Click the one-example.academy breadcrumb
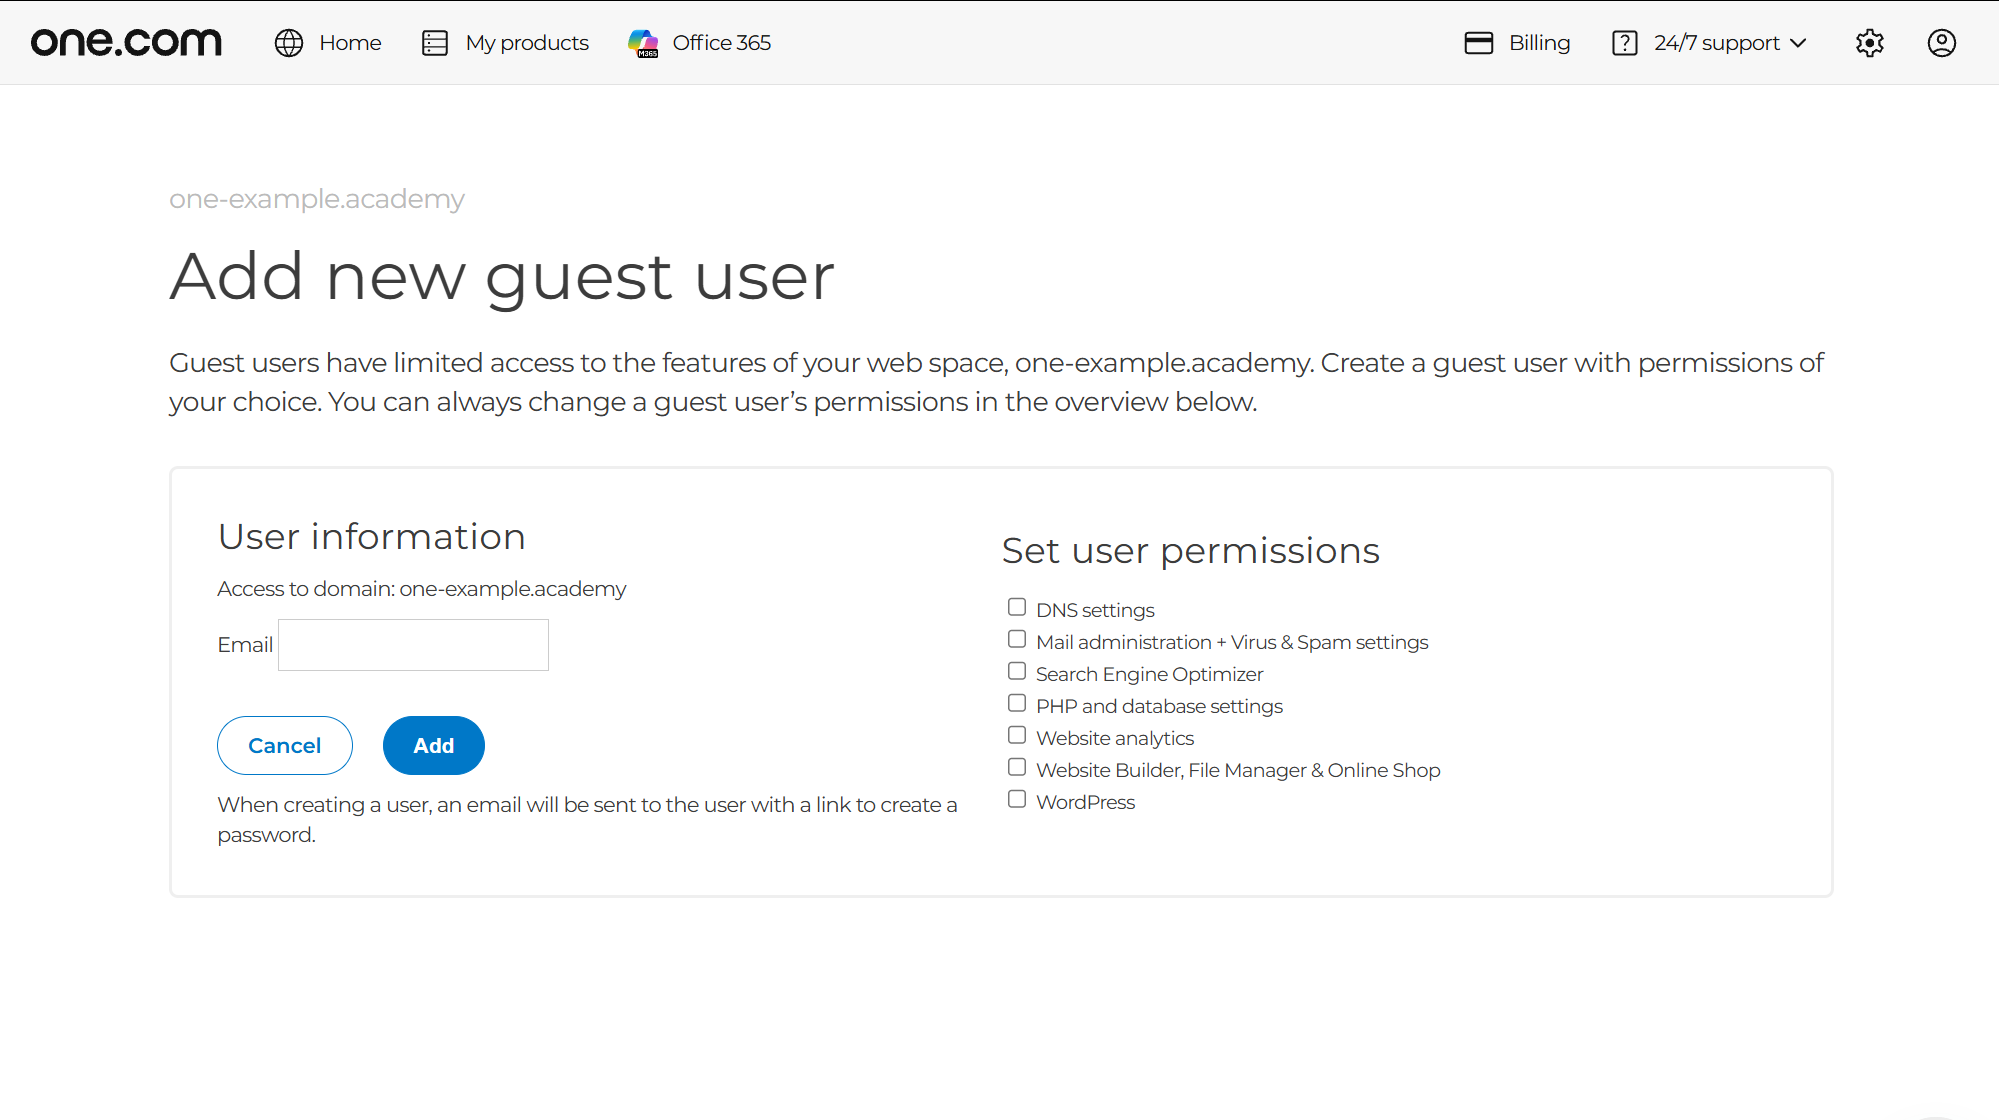 pos(317,199)
